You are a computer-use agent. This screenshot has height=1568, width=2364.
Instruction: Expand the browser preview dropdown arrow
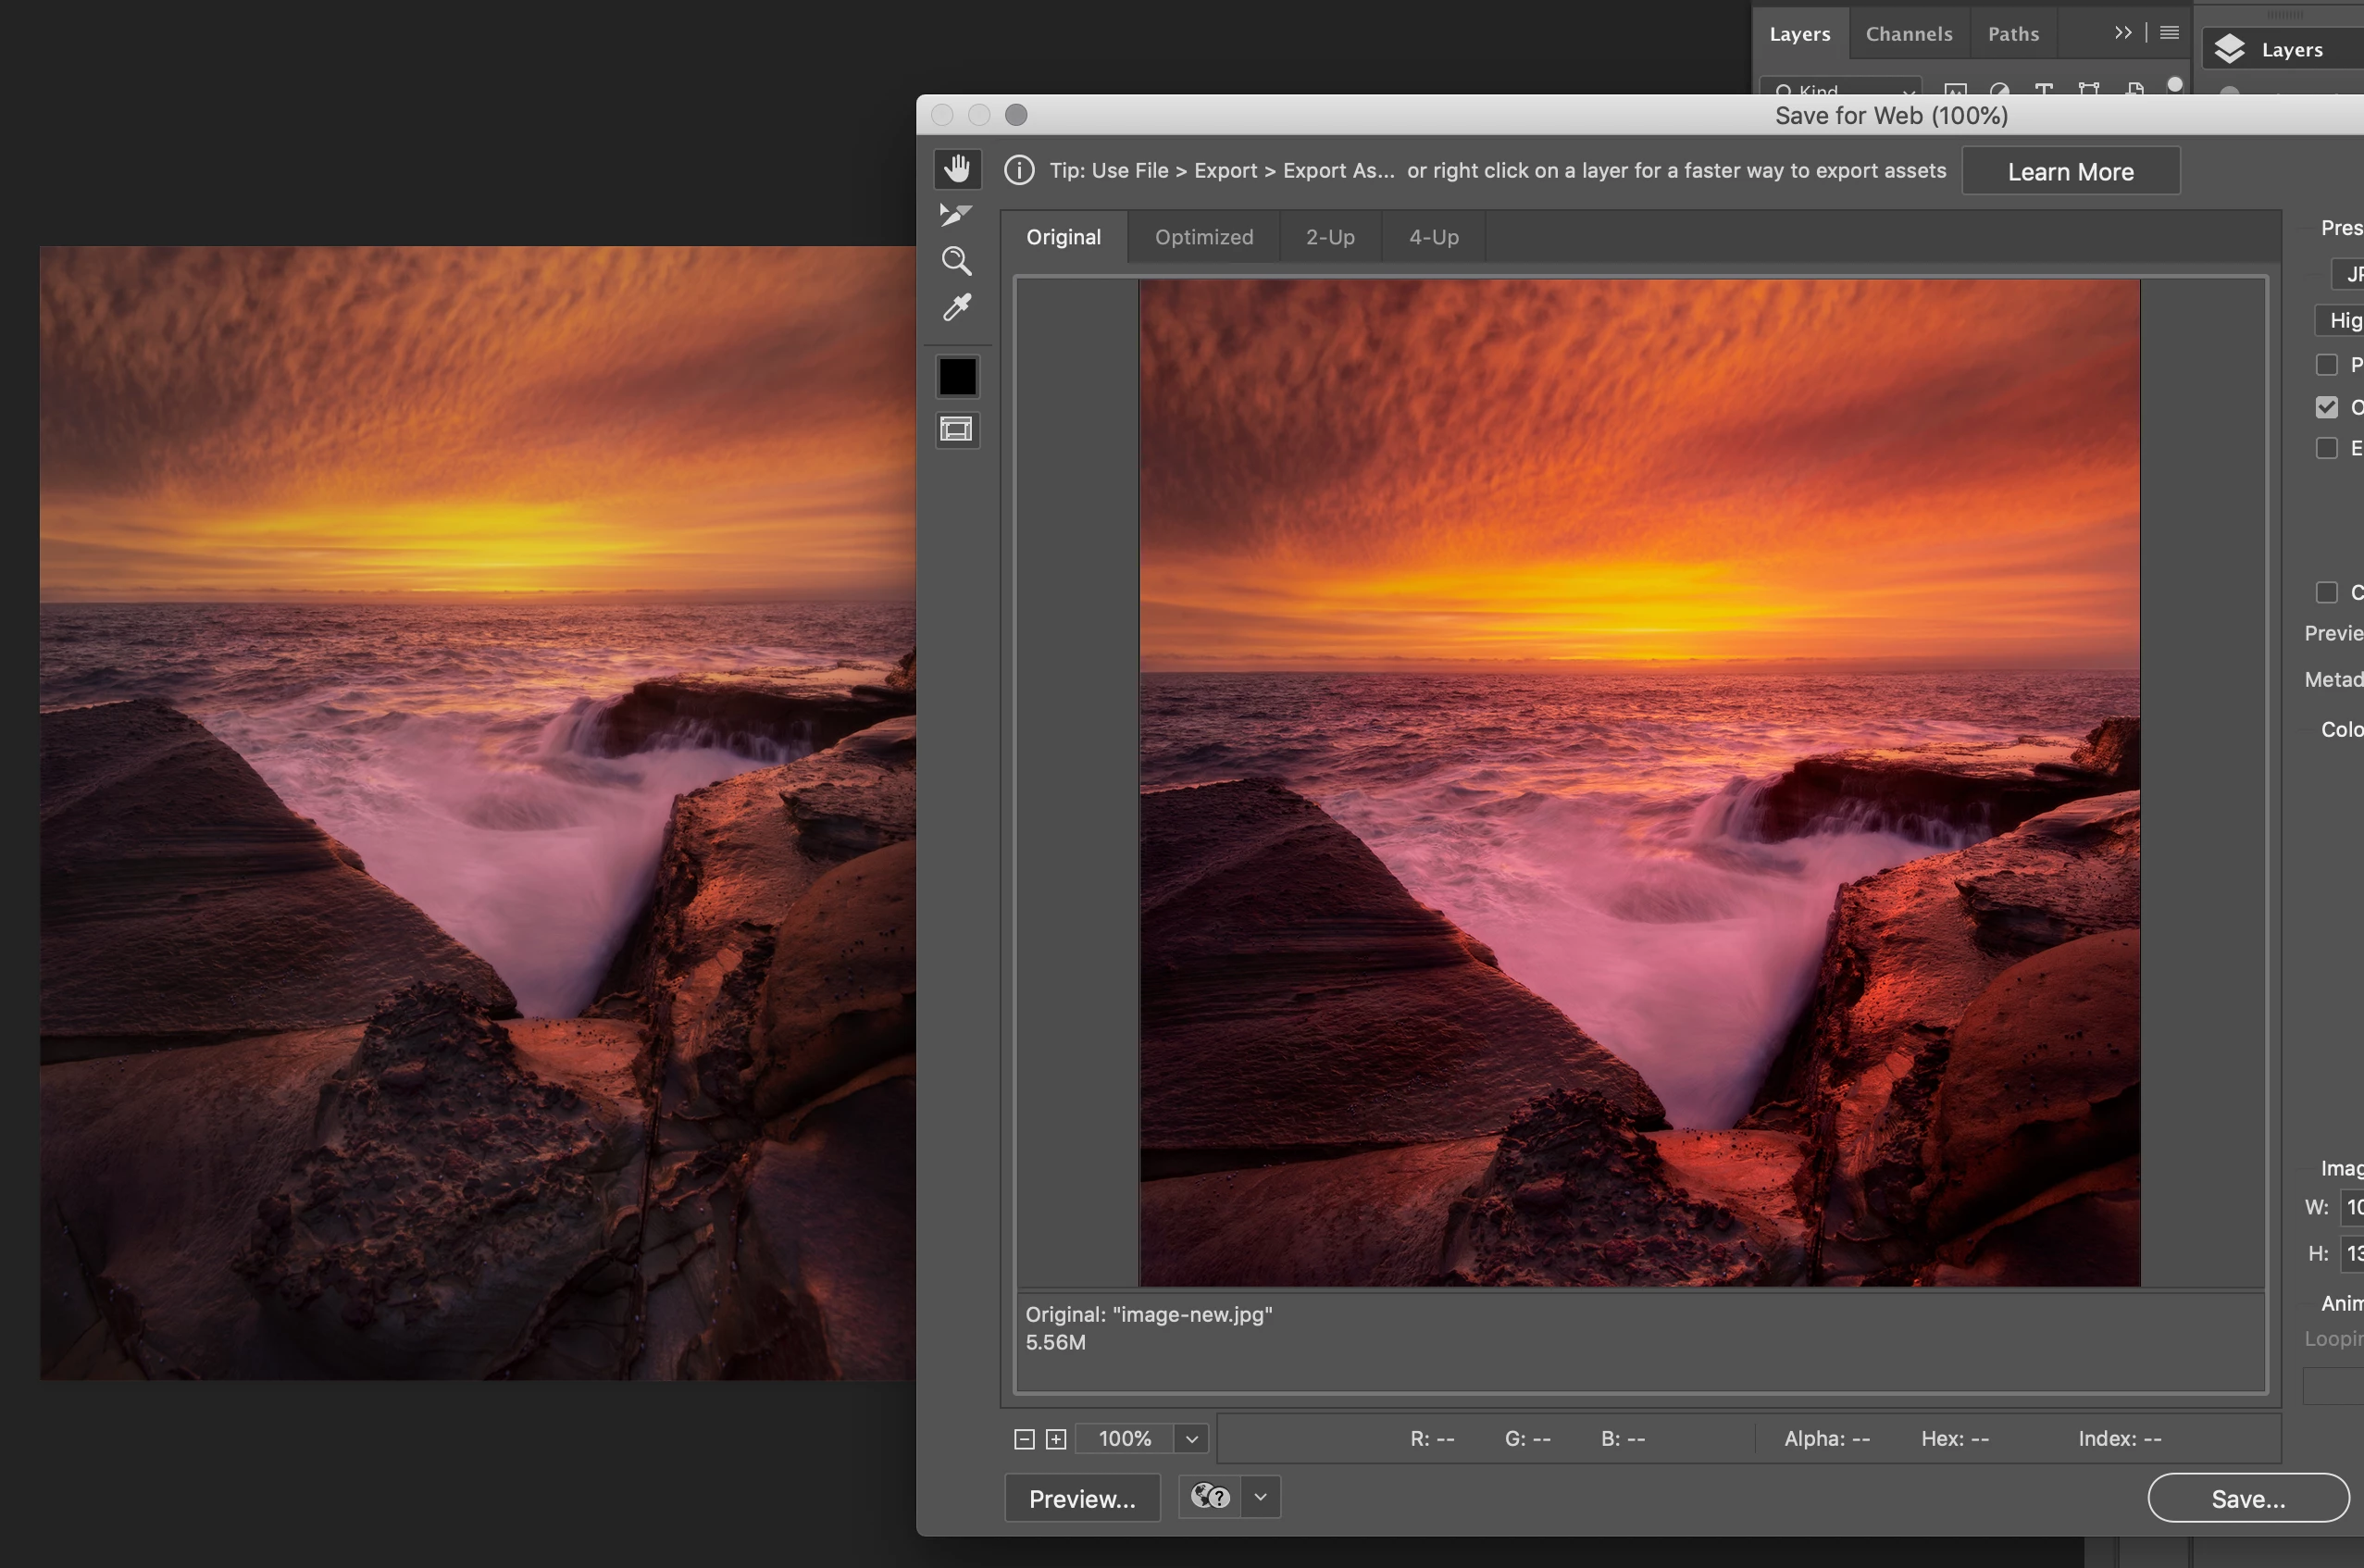click(1260, 1497)
